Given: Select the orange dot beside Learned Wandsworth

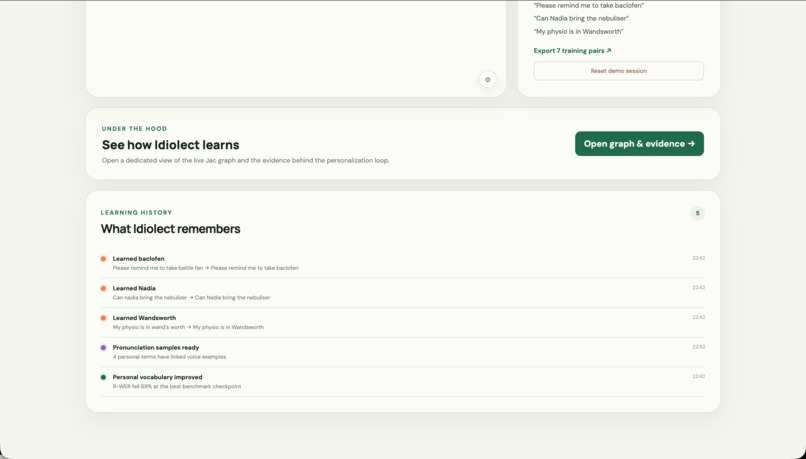Looking at the screenshot, I should (103, 318).
